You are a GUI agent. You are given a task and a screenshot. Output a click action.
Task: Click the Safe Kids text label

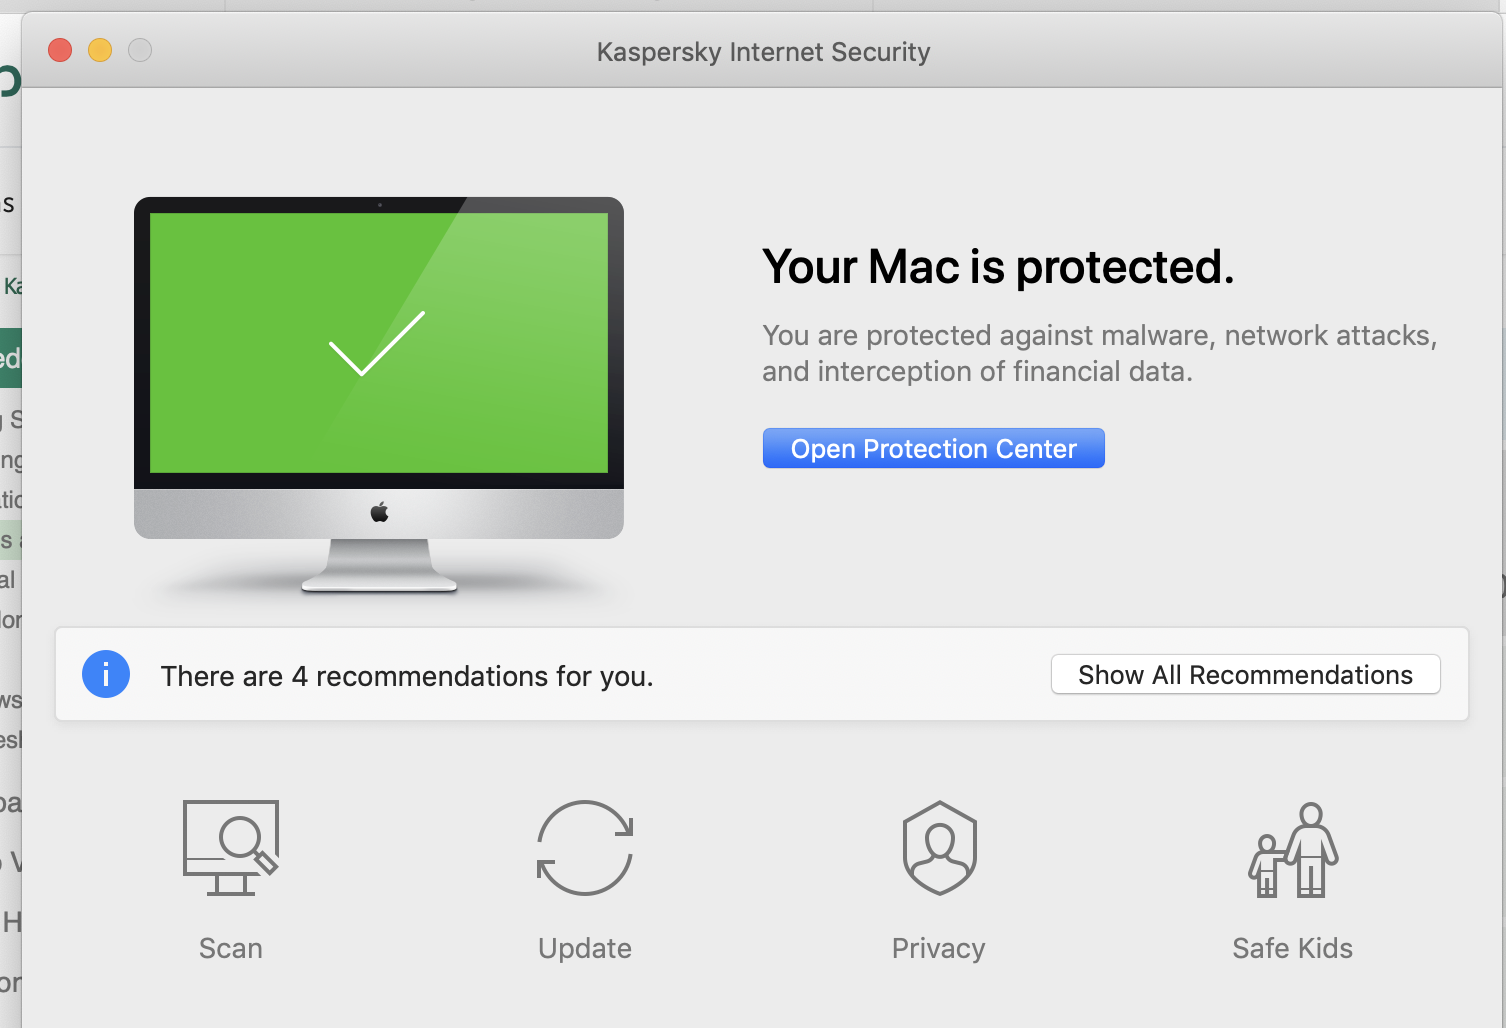pyautogui.click(x=1293, y=948)
